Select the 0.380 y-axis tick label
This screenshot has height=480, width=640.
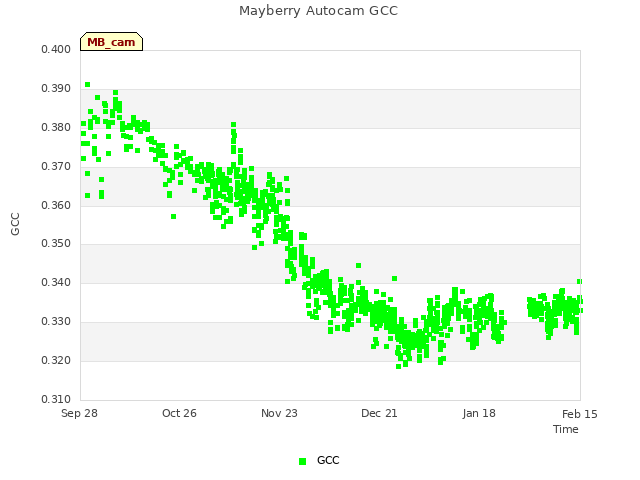56,128
